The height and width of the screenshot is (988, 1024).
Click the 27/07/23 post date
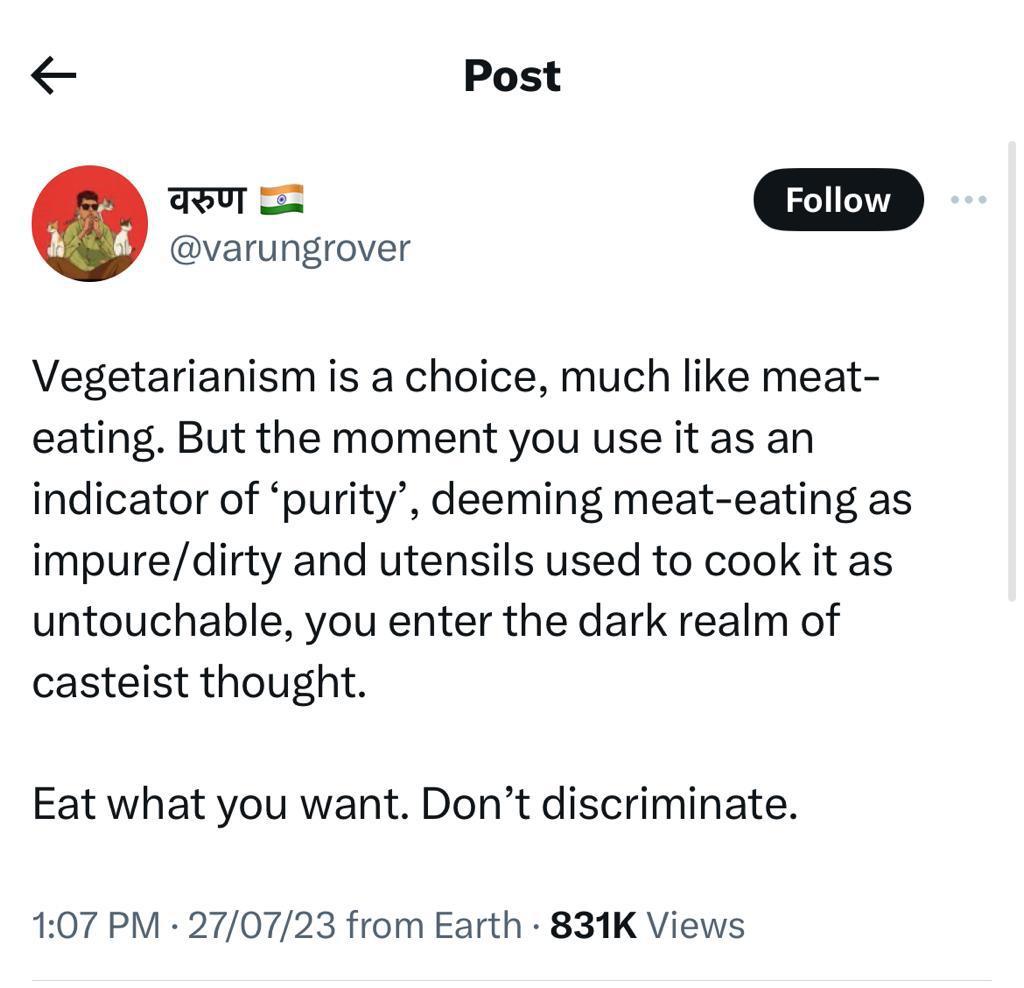coord(261,925)
